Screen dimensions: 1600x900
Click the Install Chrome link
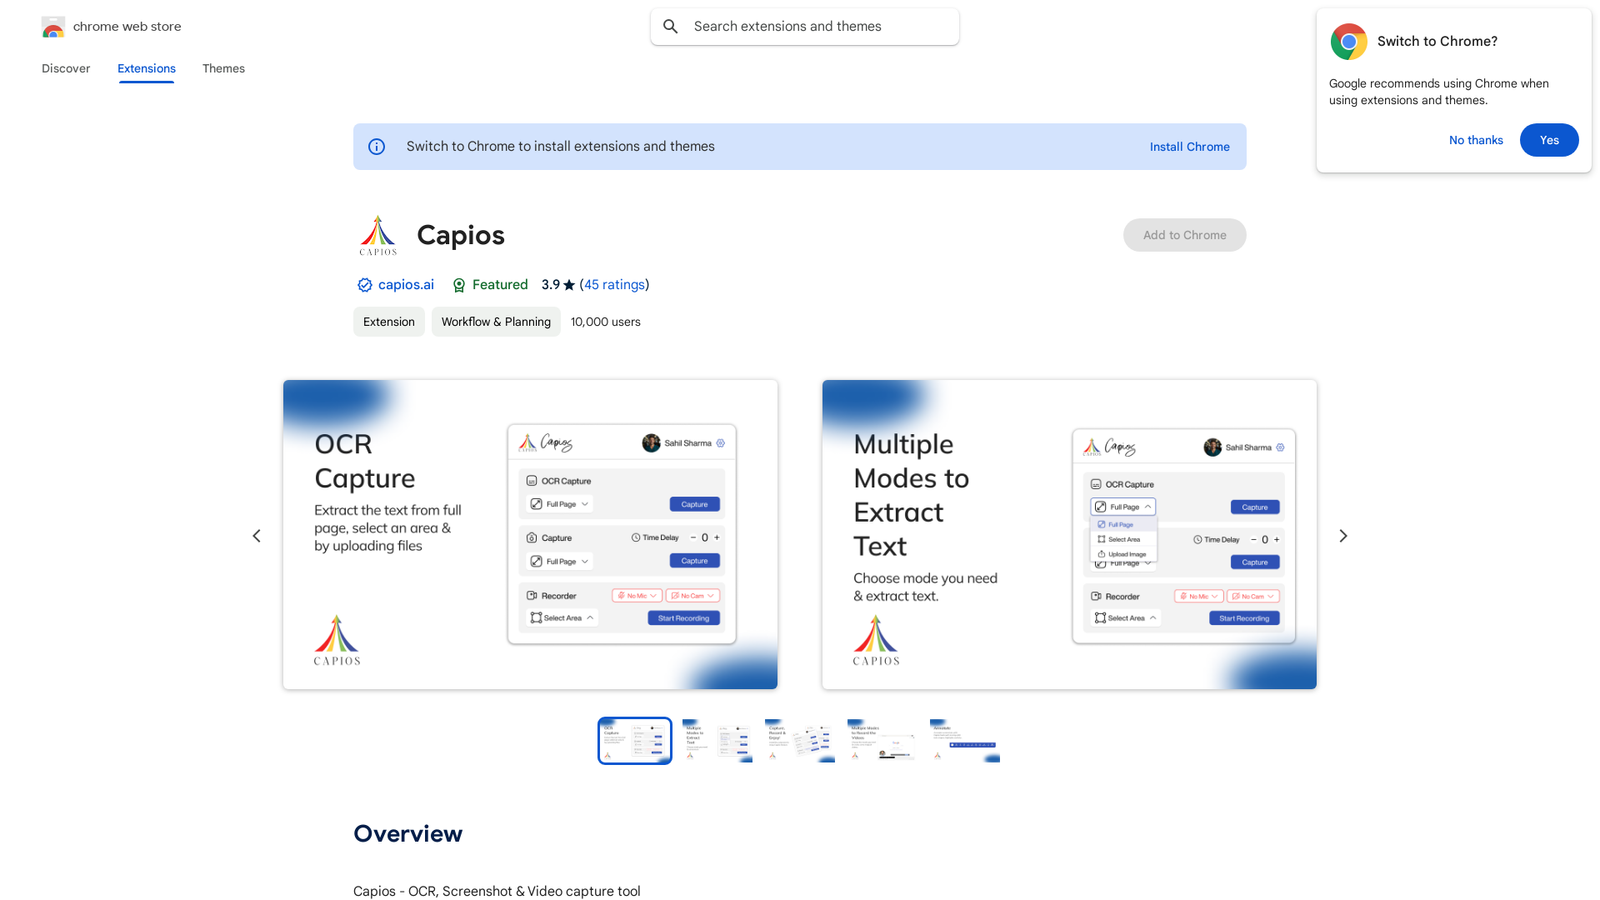click(1189, 147)
